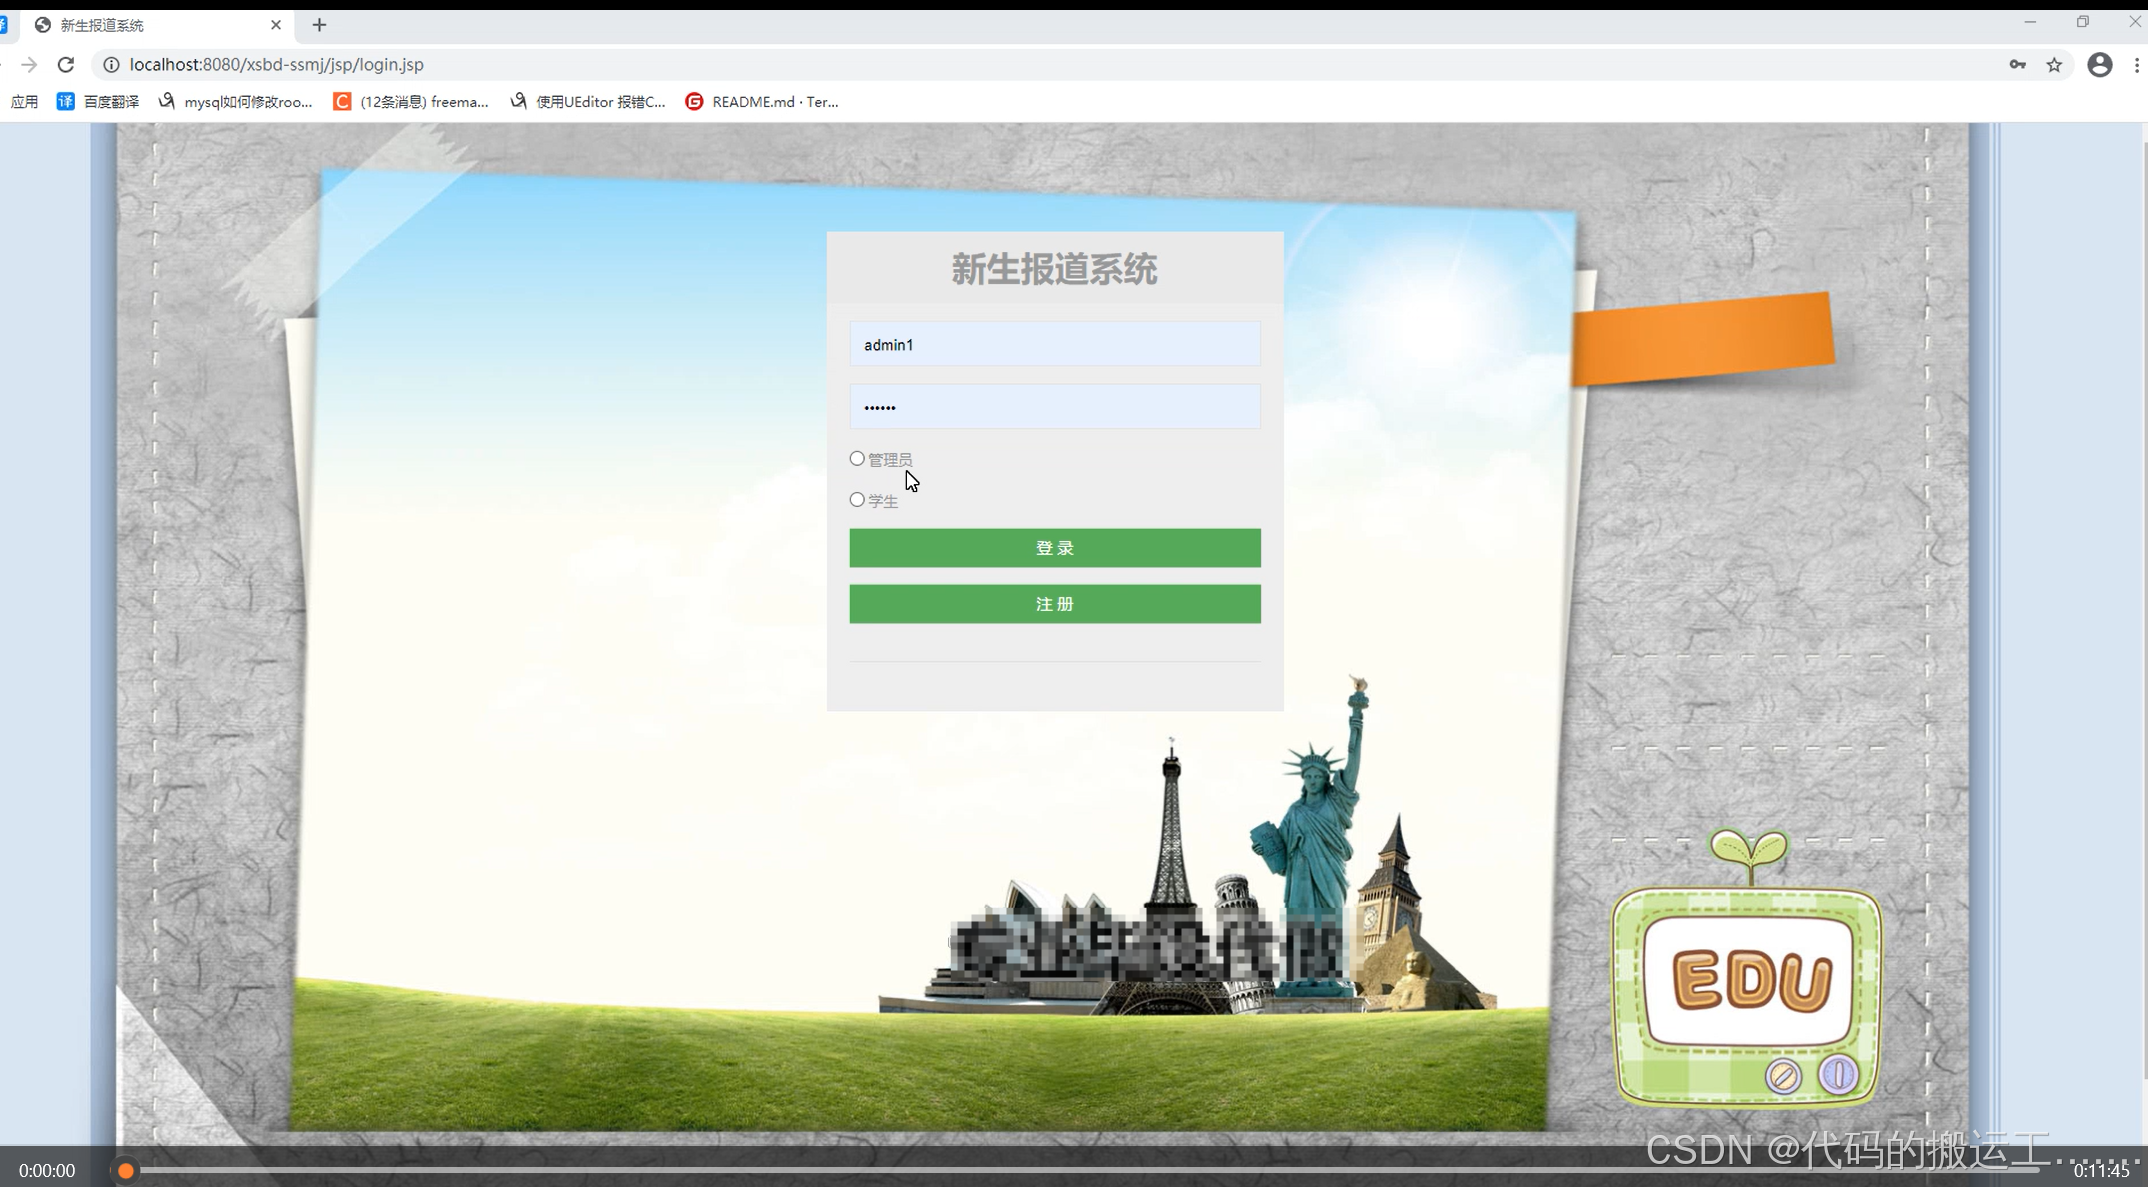Viewport: 2148px width, 1187px height.
Task: Open the Chrome profile avatar
Action: [2099, 65]
